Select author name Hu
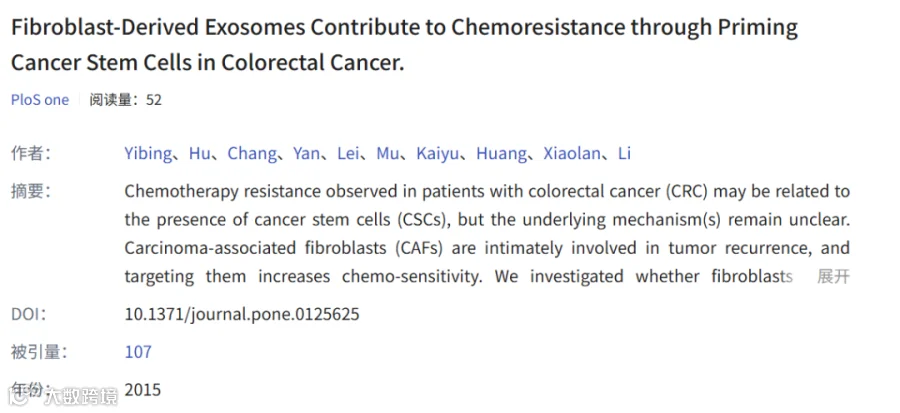900x413 pixels. click(x=199, y=153)
